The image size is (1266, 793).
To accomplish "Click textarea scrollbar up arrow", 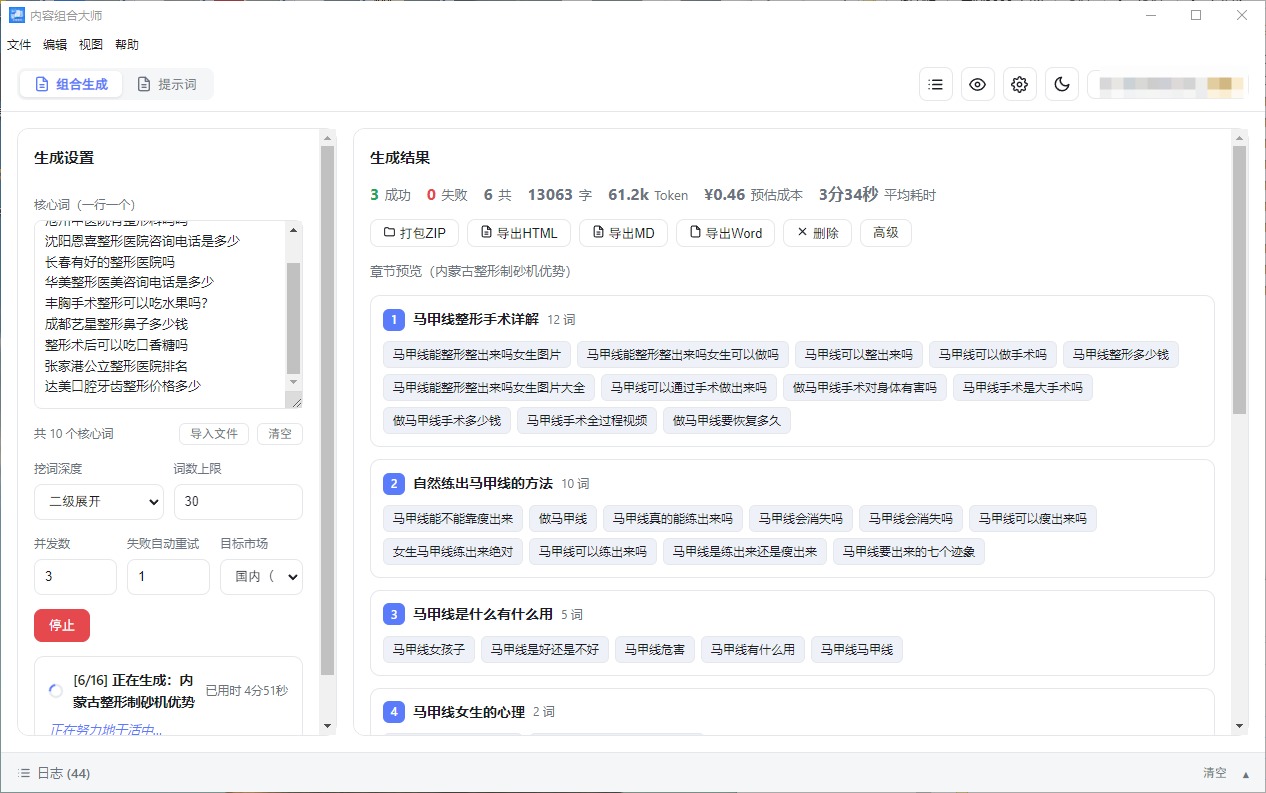I will (294, 230).
